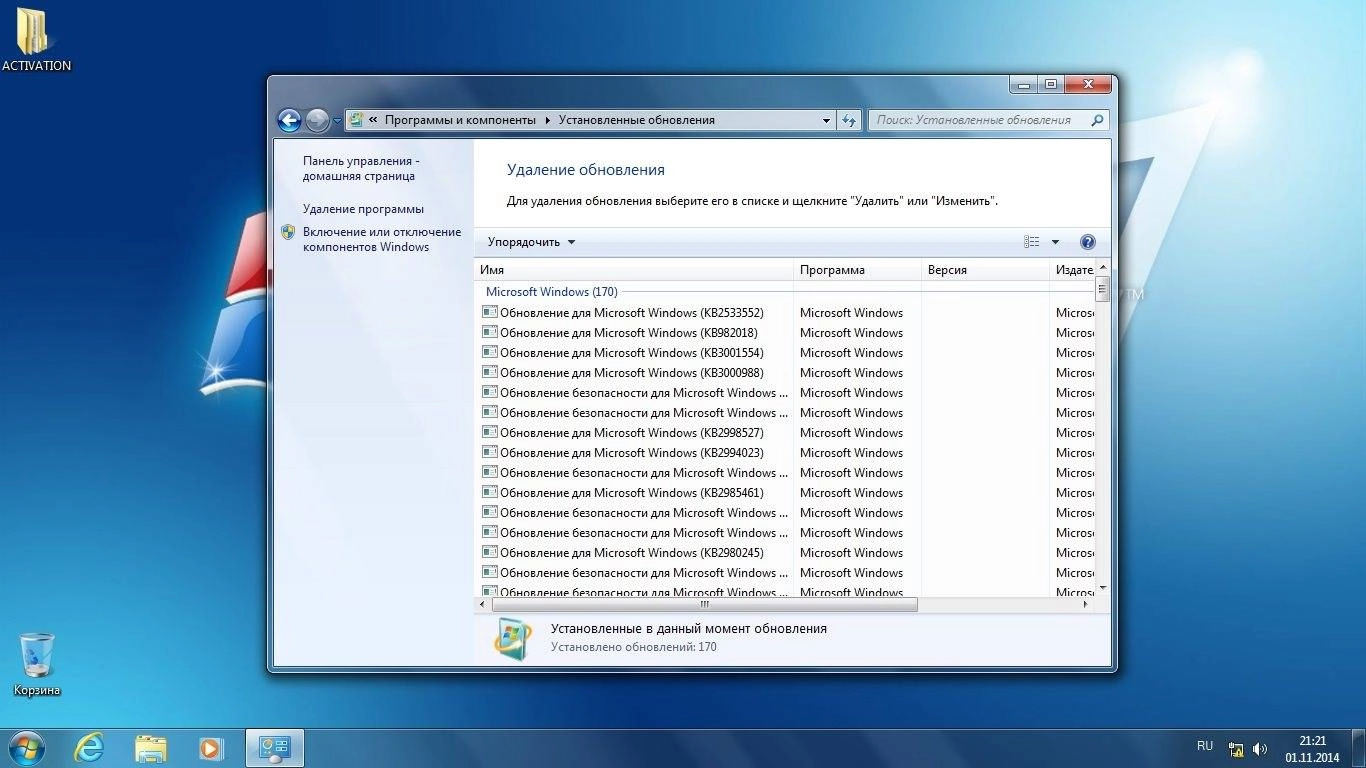Click the icon of update KB2533552
Image resolution: width=1366 pixels, height=768 pixels.
490,312
